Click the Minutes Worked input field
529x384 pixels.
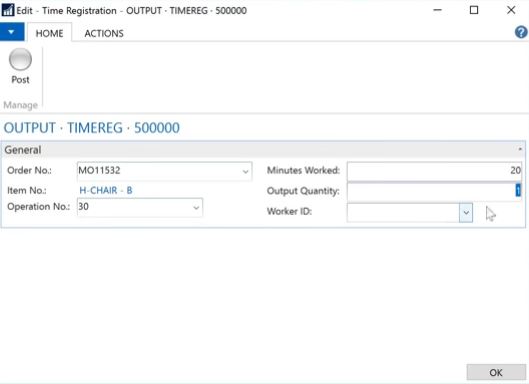435,171
